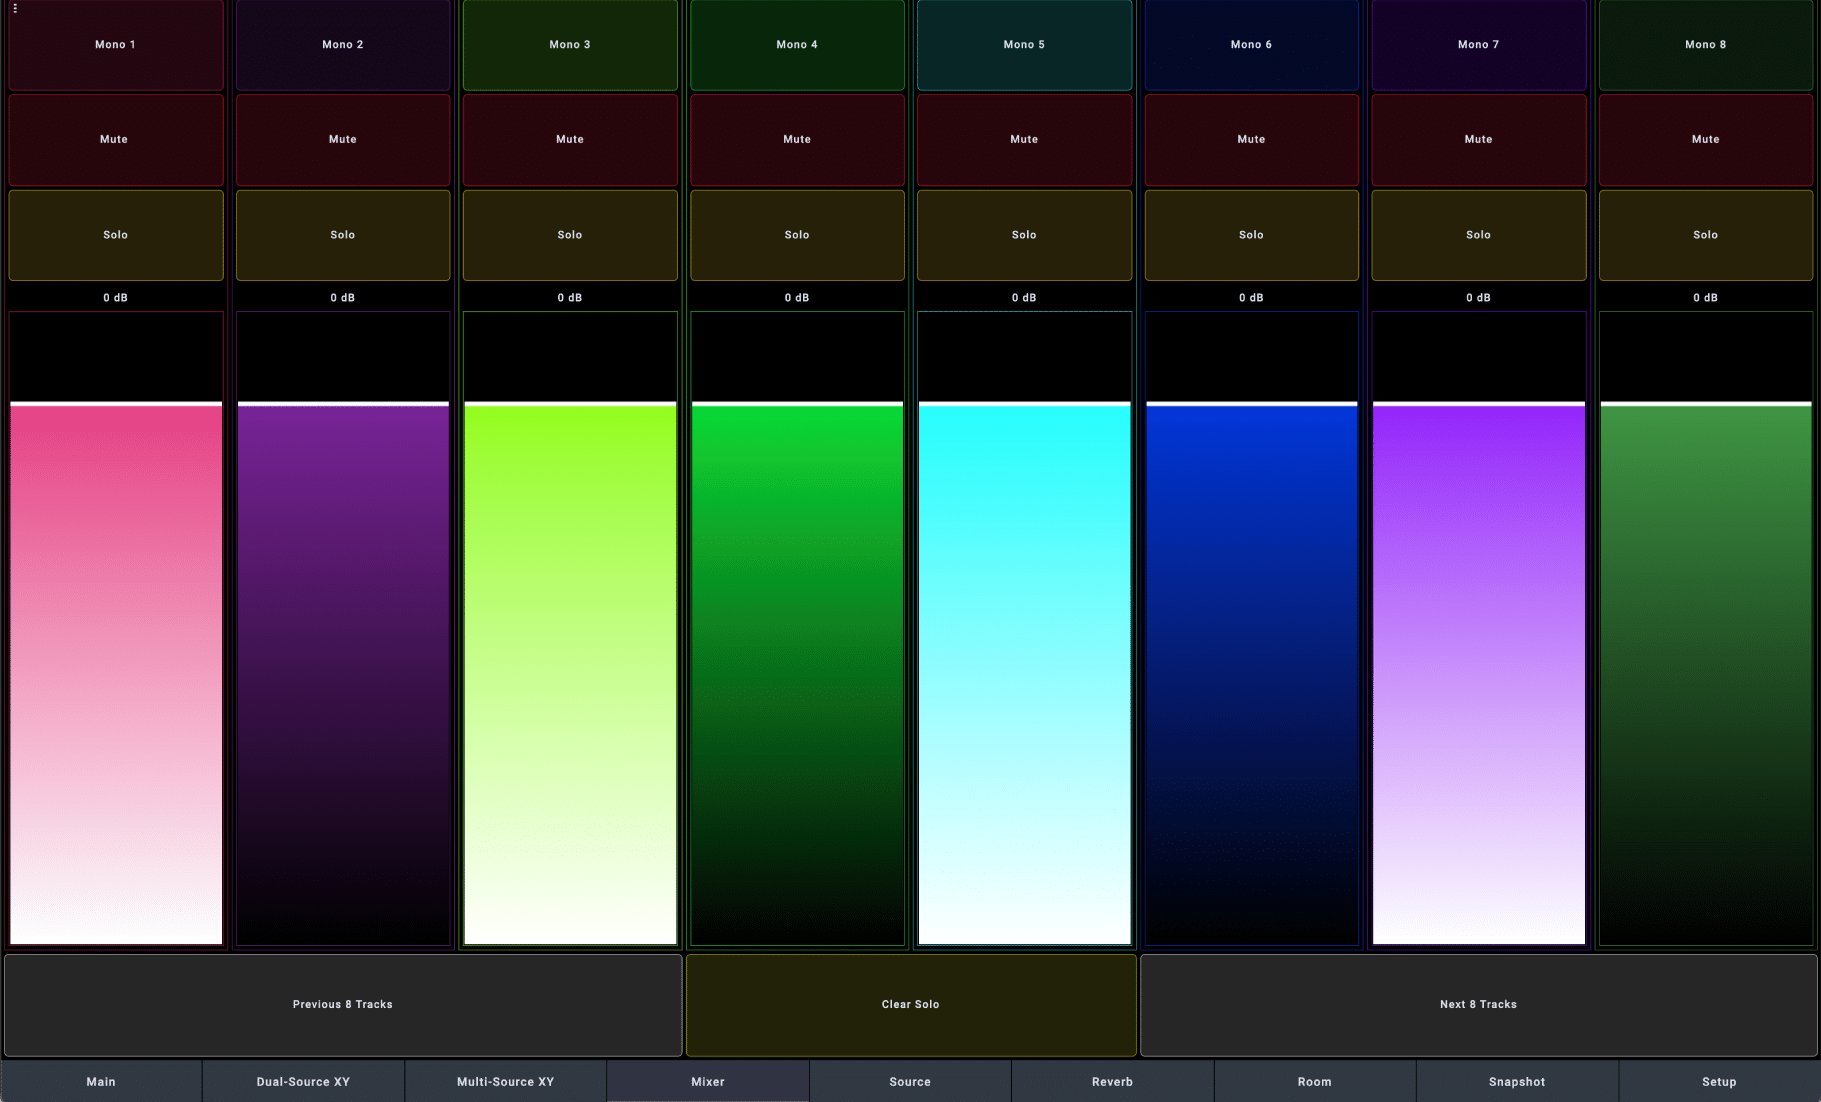1821x1102 pixels.
Task: Open the Snapshot tab
Action: click(1516, 1082)
